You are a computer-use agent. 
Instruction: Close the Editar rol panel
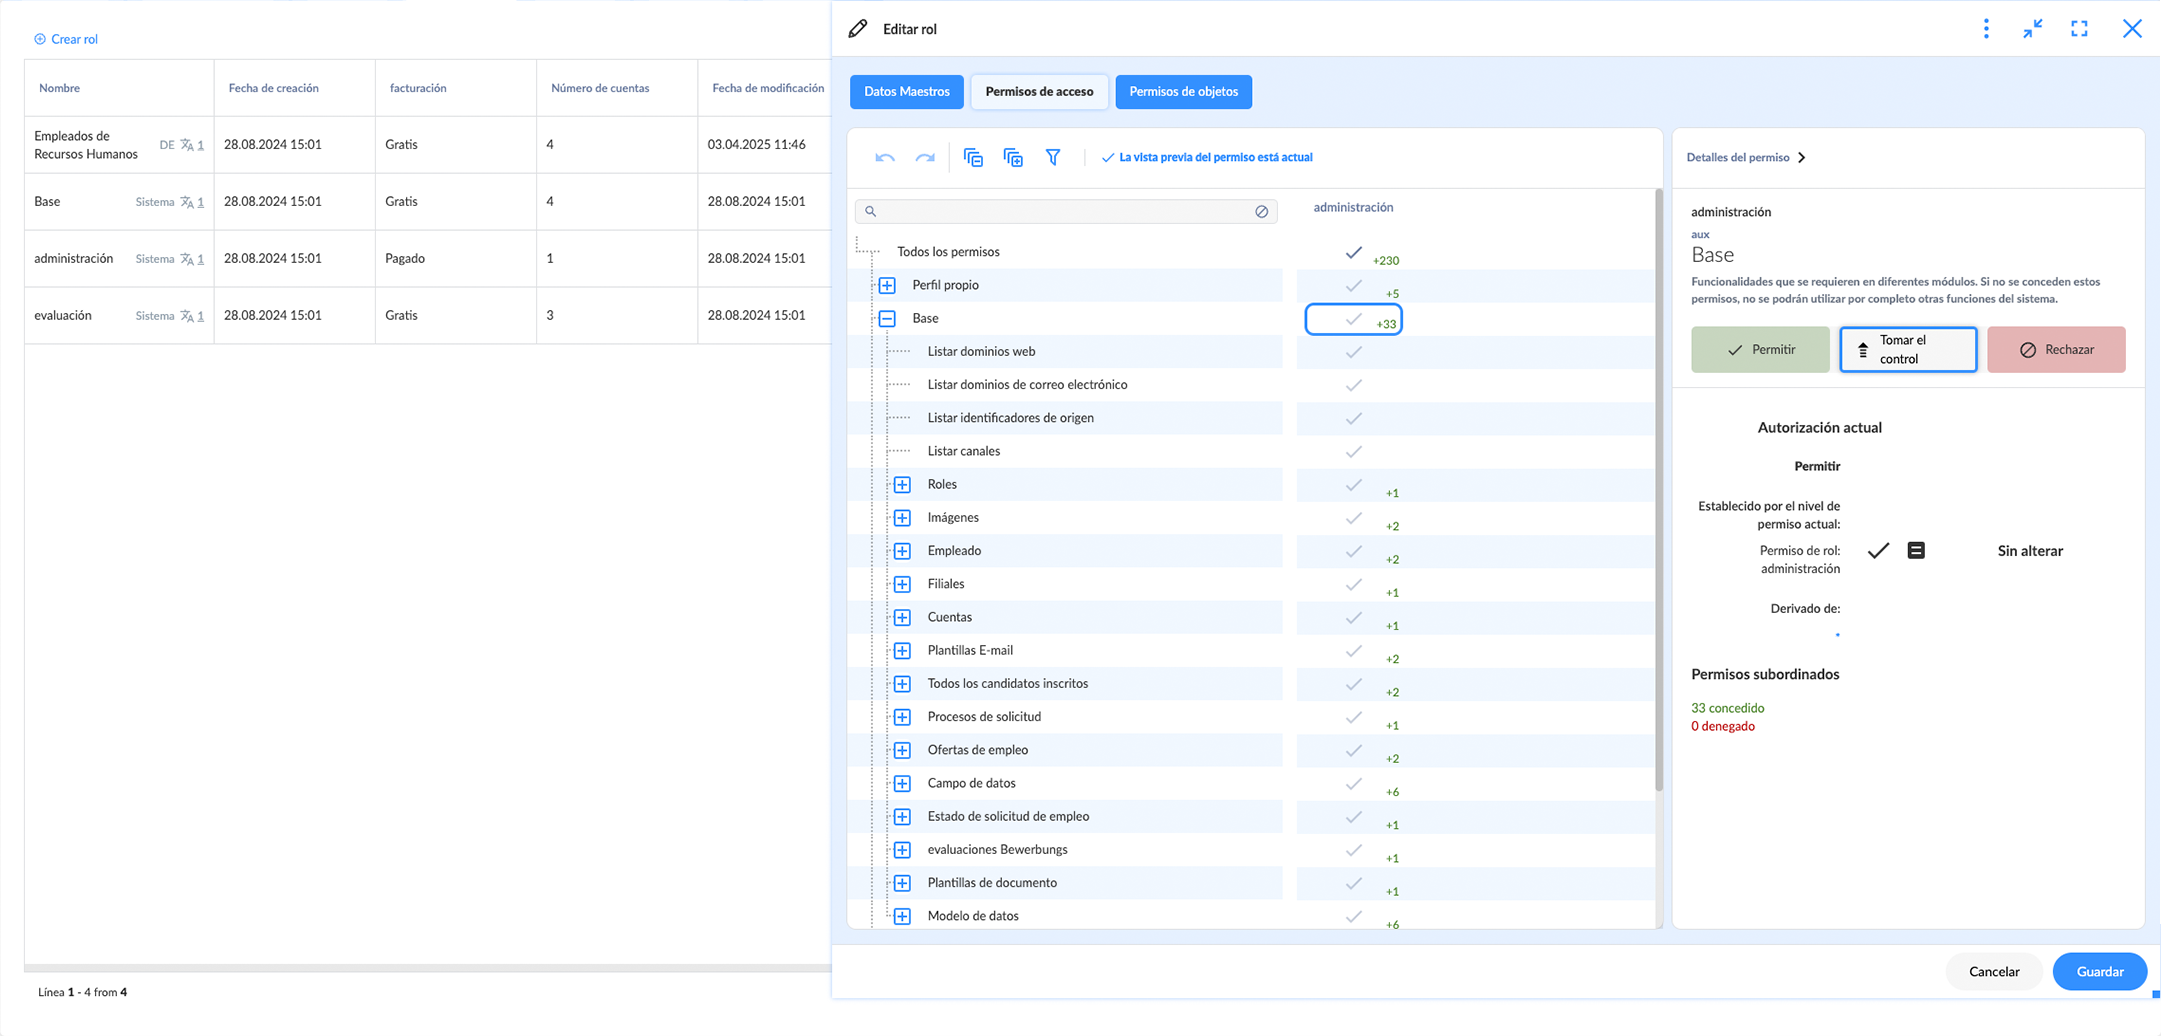point(2132,29)
